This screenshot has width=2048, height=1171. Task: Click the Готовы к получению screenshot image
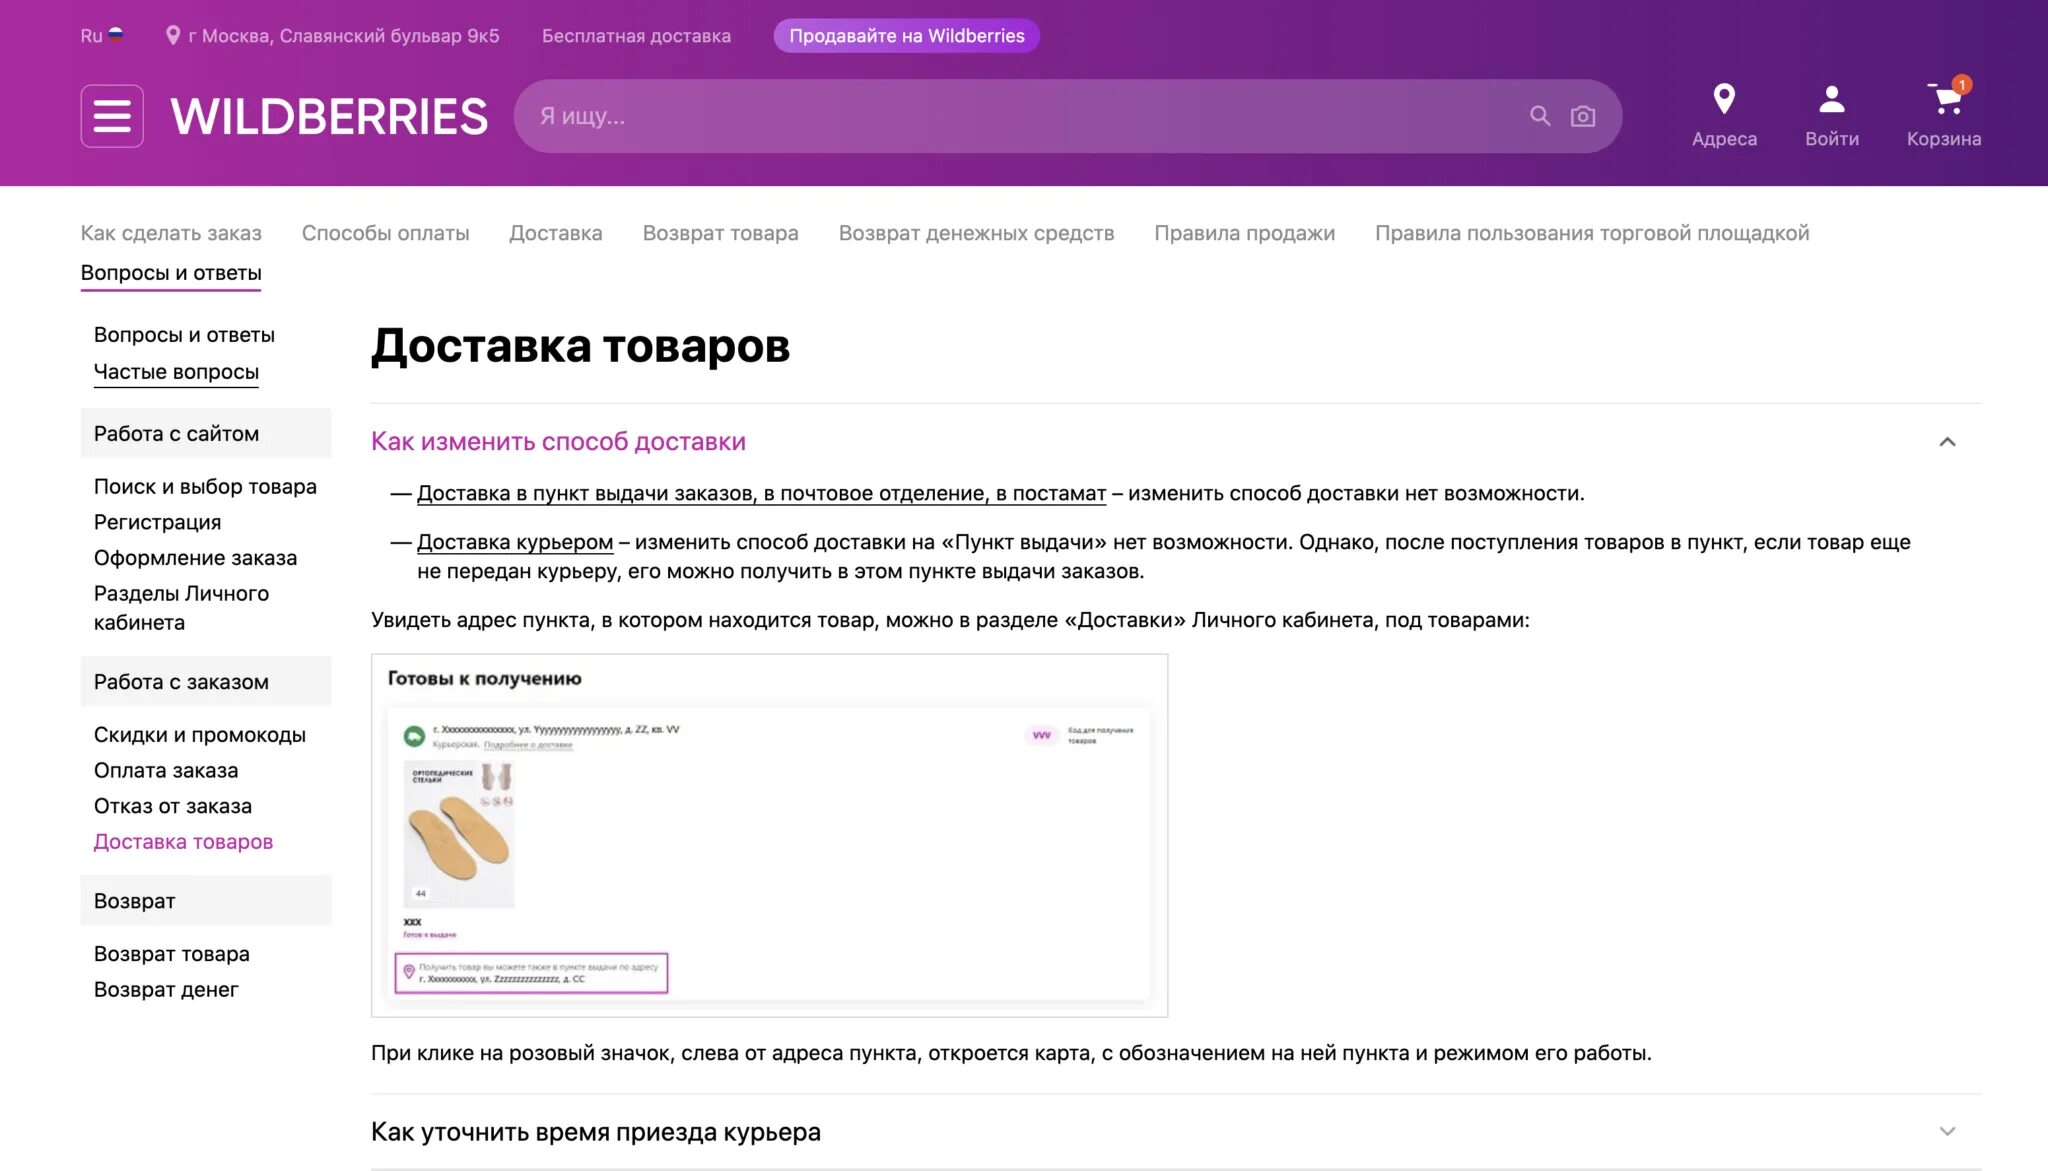(769, 835)
